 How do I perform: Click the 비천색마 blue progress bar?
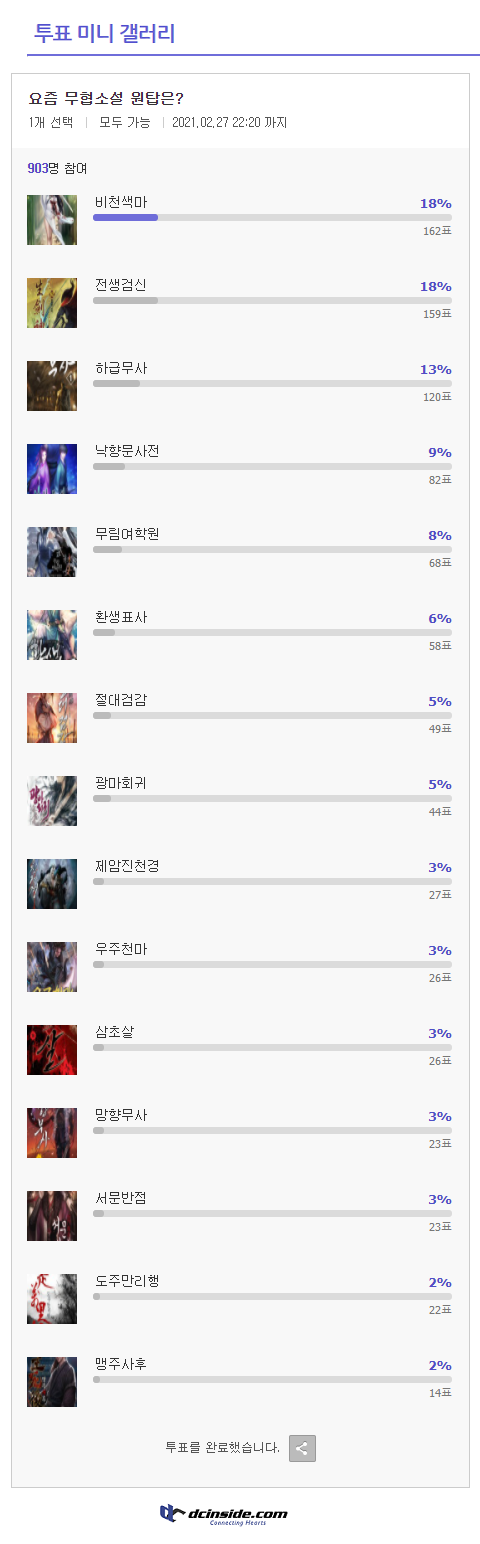click(125, 217)
